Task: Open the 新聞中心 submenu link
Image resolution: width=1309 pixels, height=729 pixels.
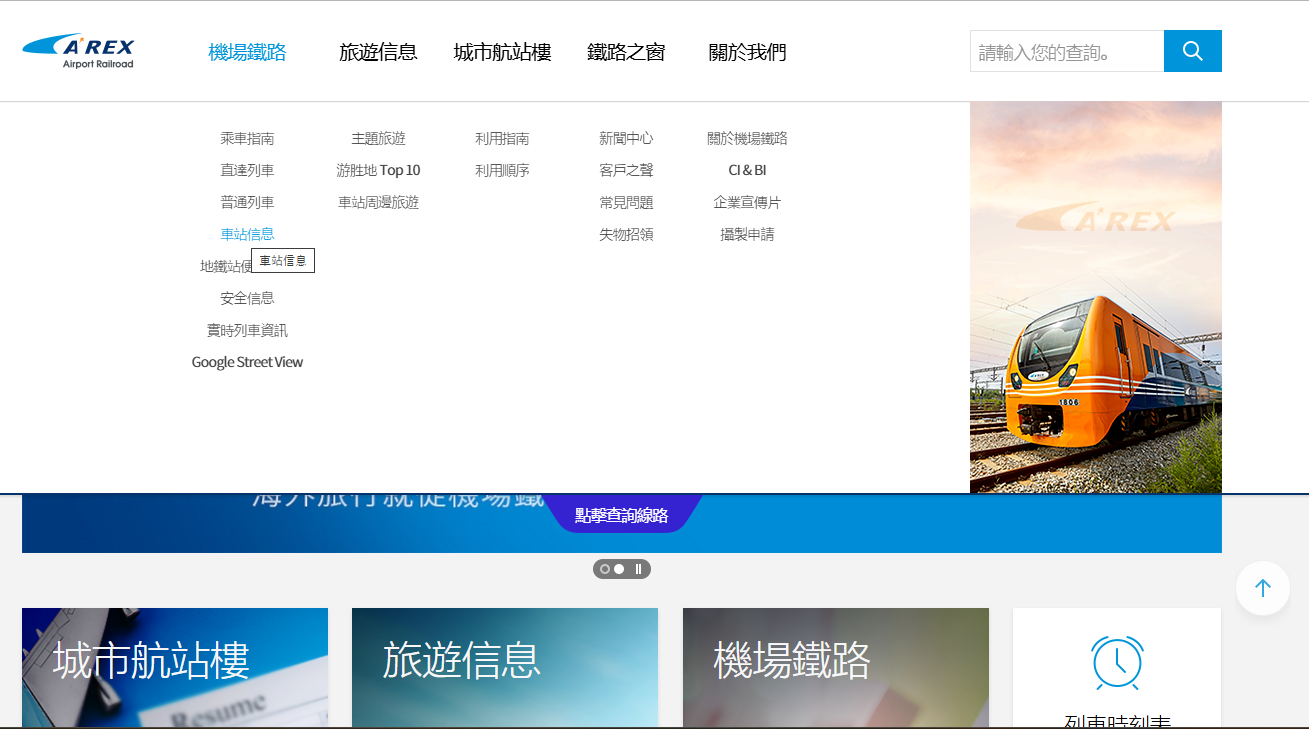Action: (x=626, y=138)
